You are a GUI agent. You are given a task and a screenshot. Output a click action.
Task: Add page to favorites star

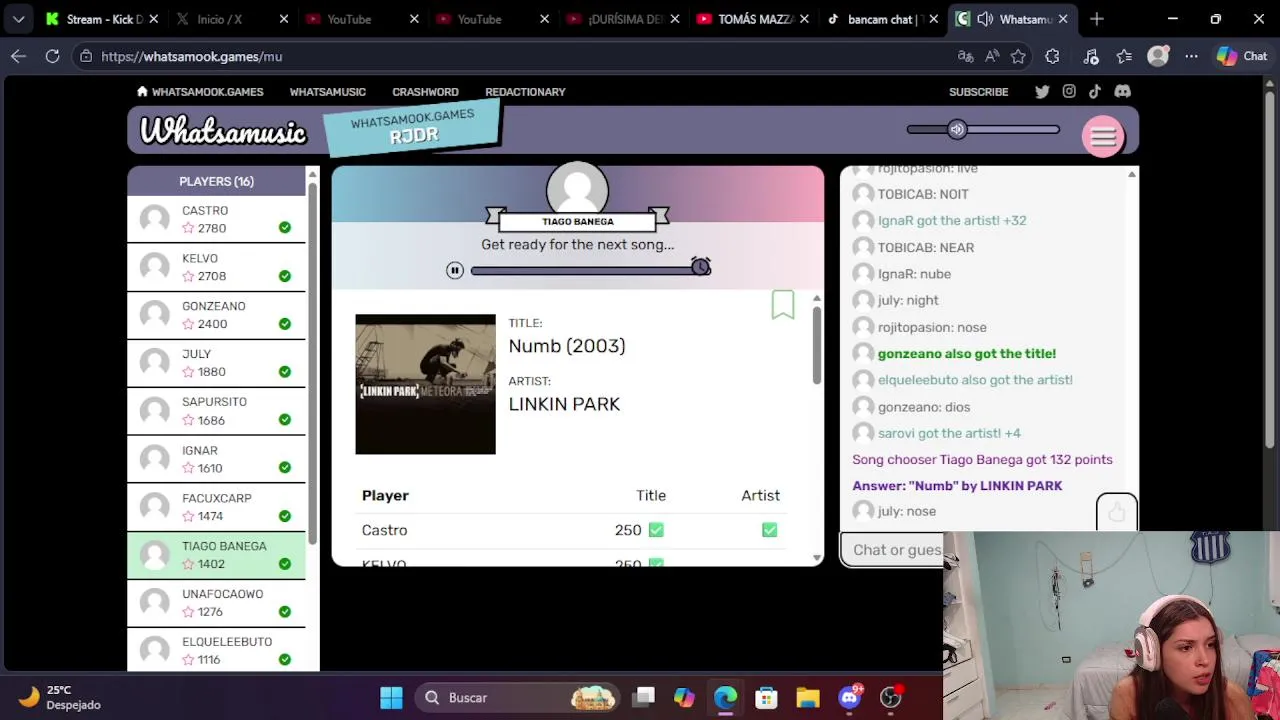pos(1018,56)
